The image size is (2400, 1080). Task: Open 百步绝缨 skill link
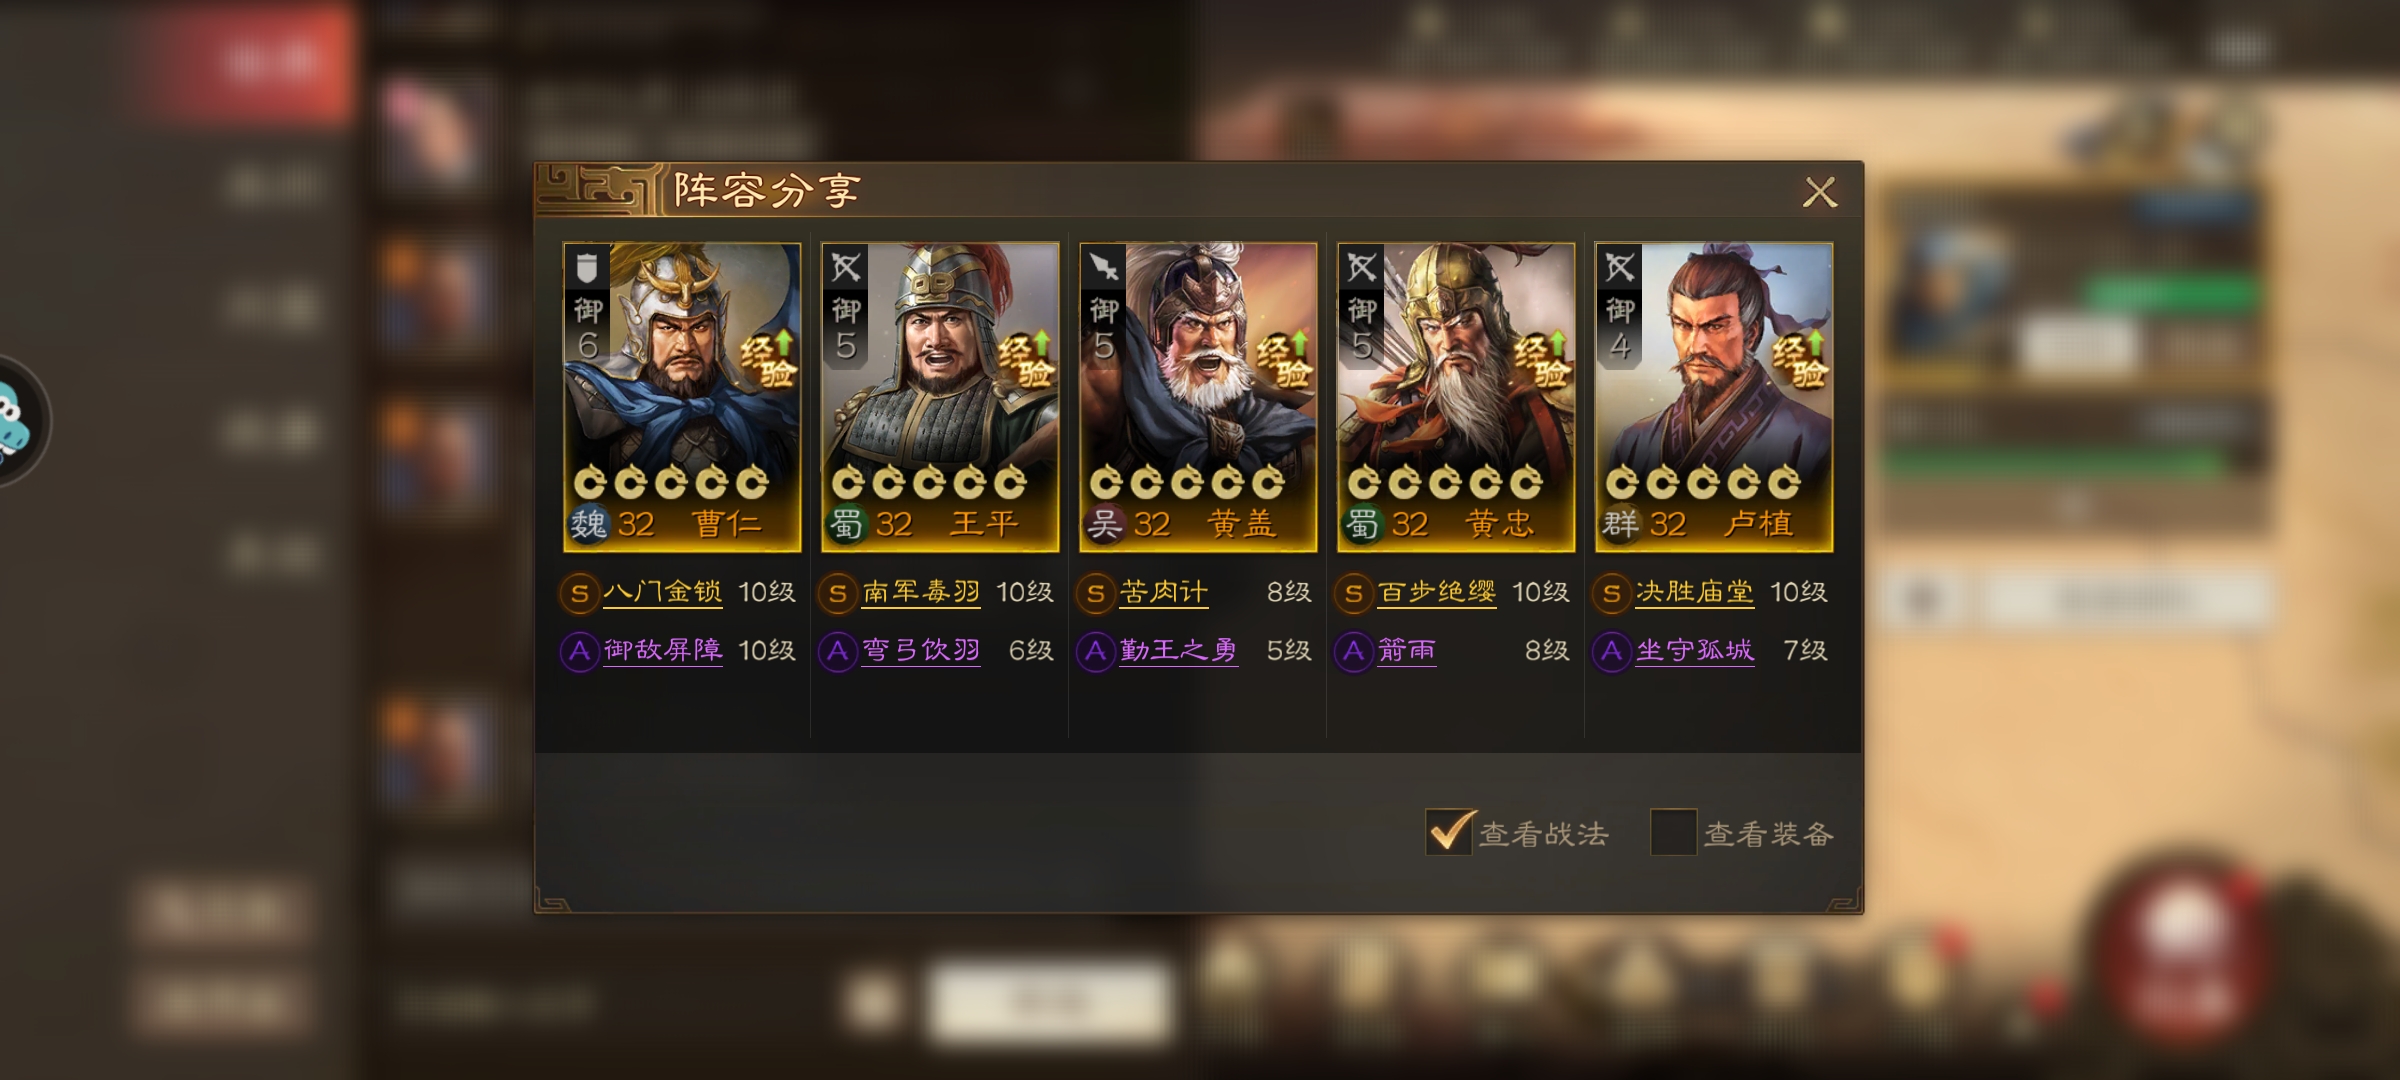pos(1437,593)
